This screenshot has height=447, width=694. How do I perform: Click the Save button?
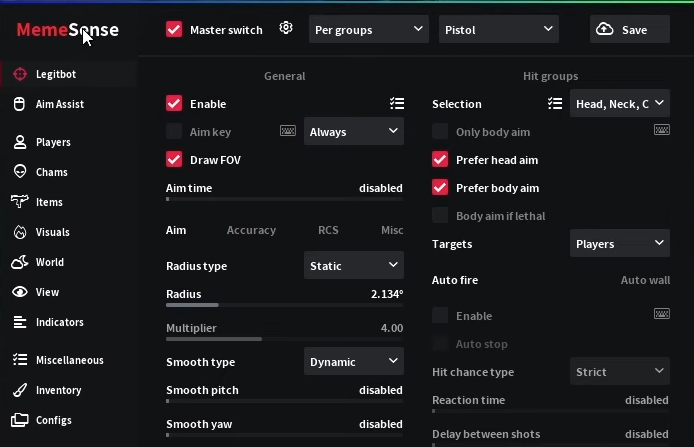pyautogui.click(x=630, y=30)
